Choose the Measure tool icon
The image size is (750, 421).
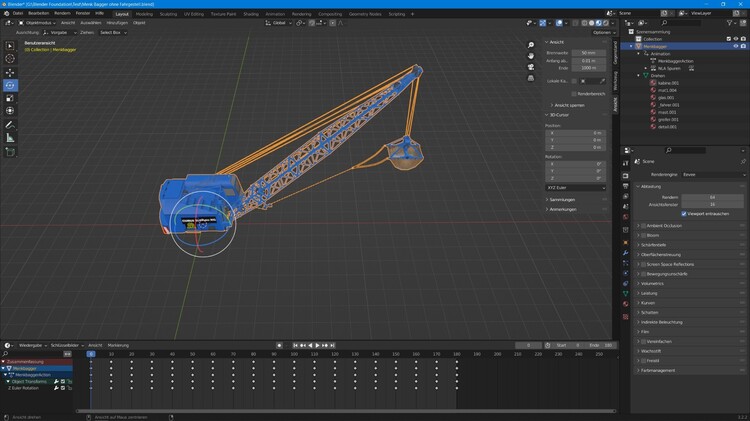point(11,137)
